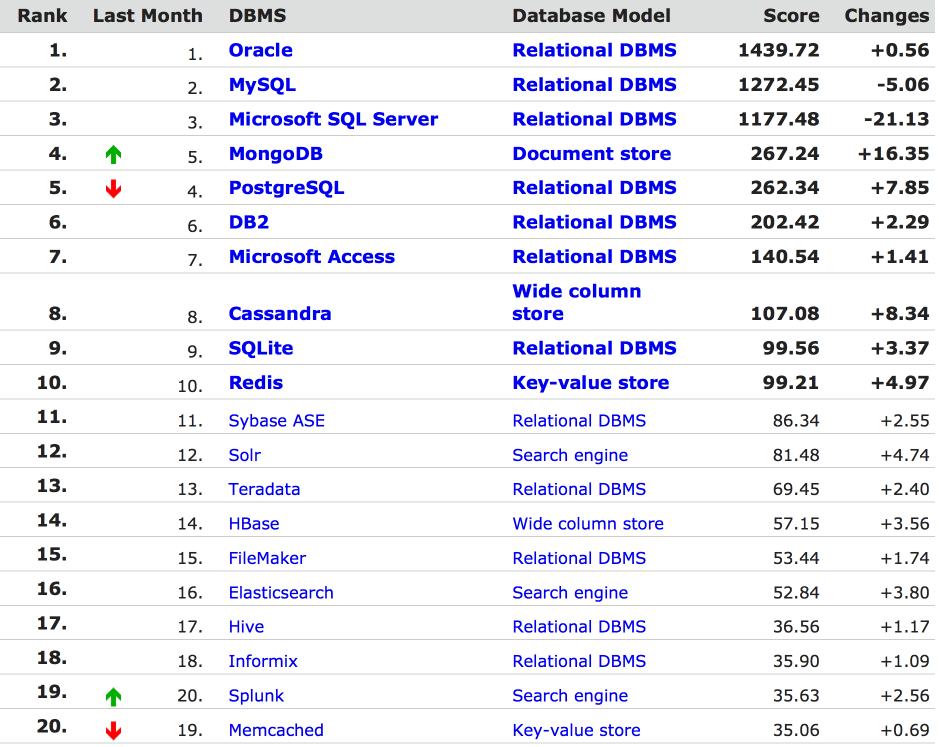The height and width of the screenshot is (747, 939).
Task: Open the Cassandra DBMS link
Action: click(x=279, y=314)
